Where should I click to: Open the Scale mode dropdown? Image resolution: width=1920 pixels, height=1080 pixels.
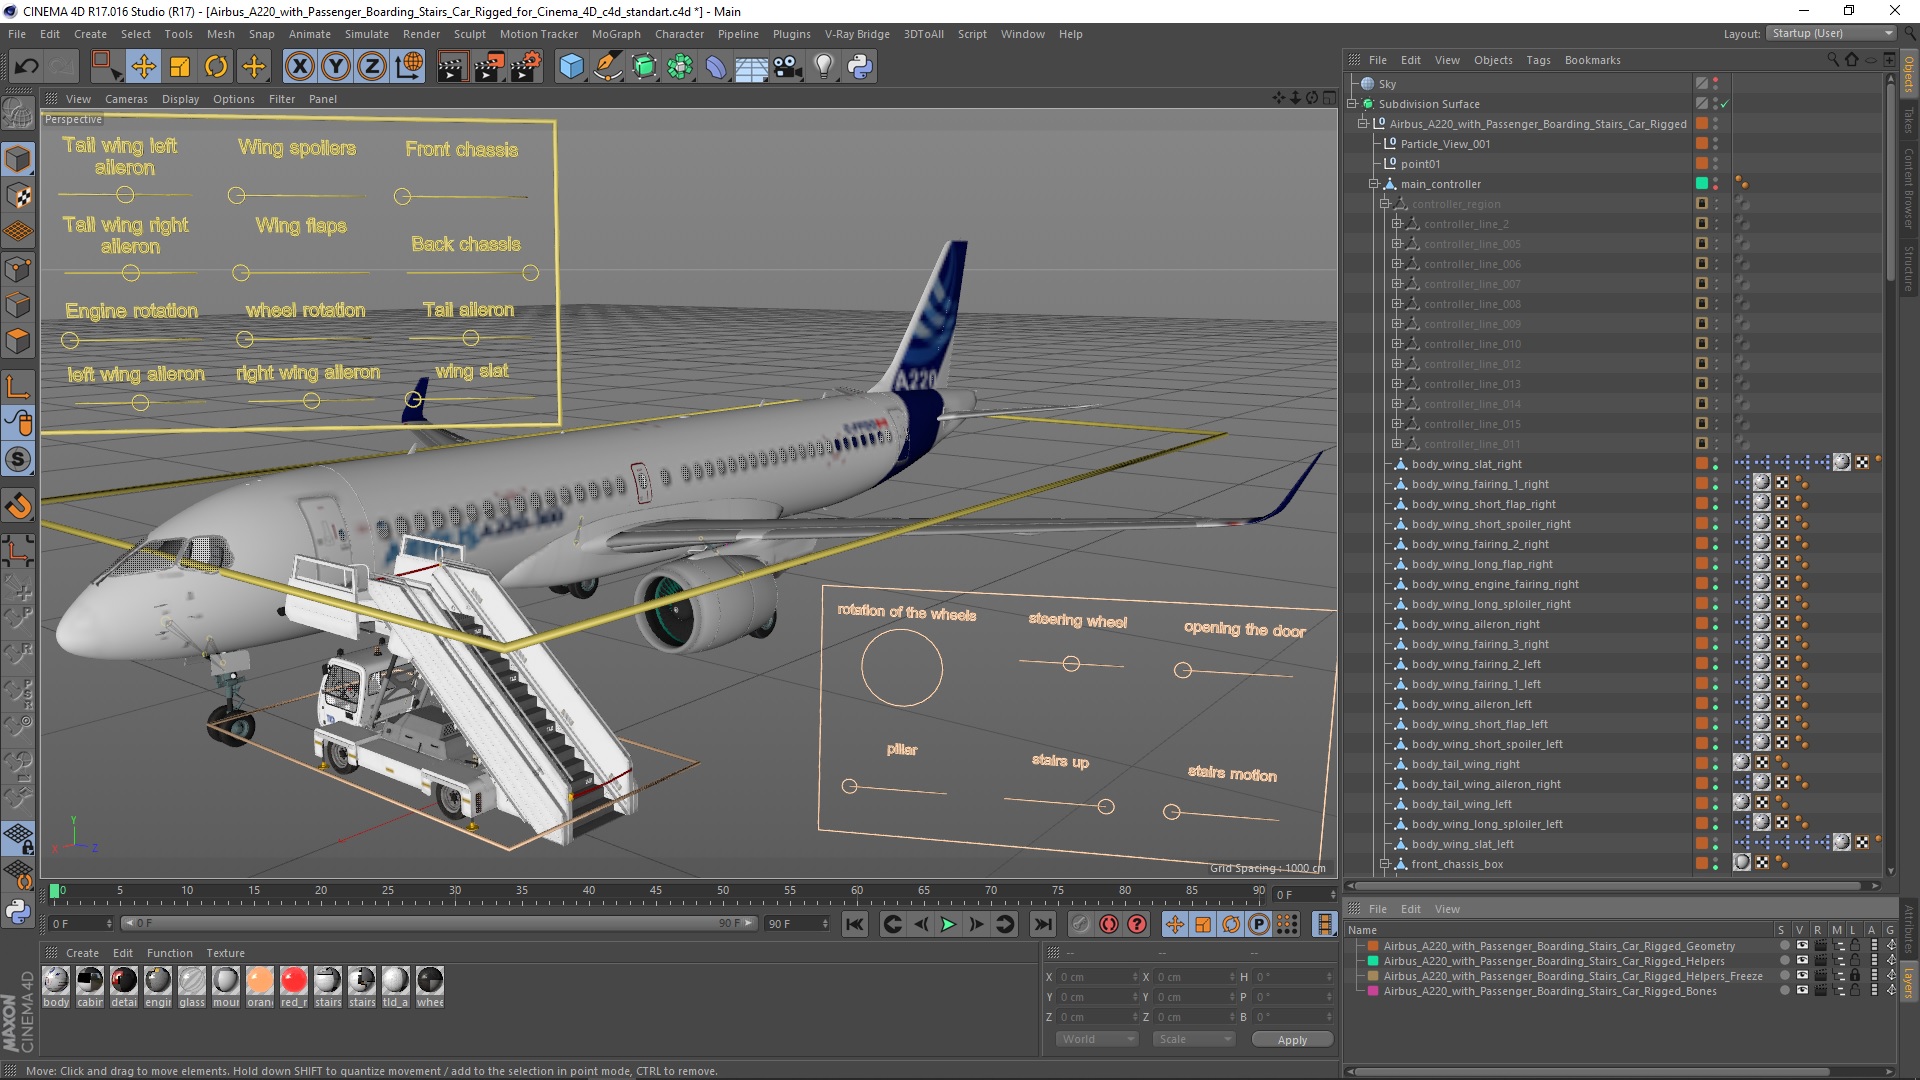pos(1193,1039)
